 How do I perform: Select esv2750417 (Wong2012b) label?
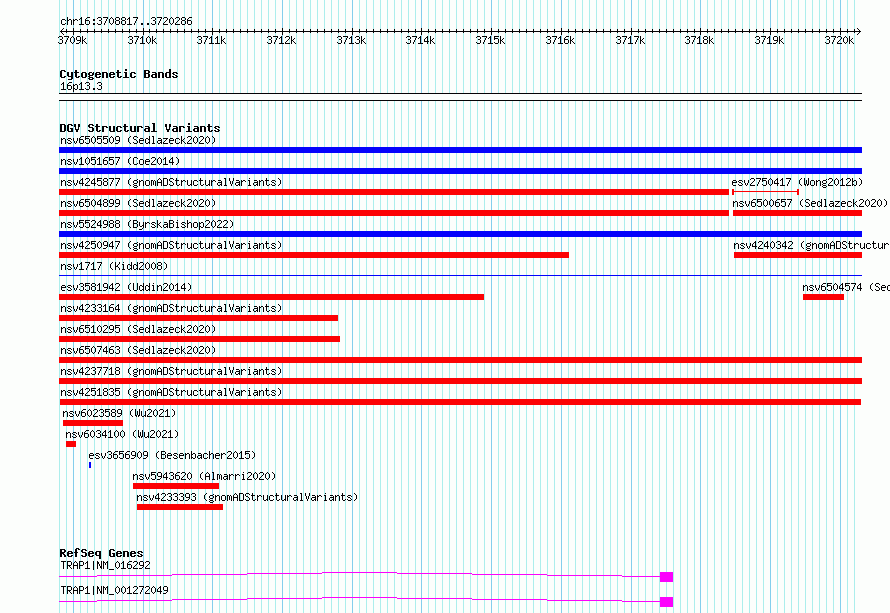click(797, 182)
